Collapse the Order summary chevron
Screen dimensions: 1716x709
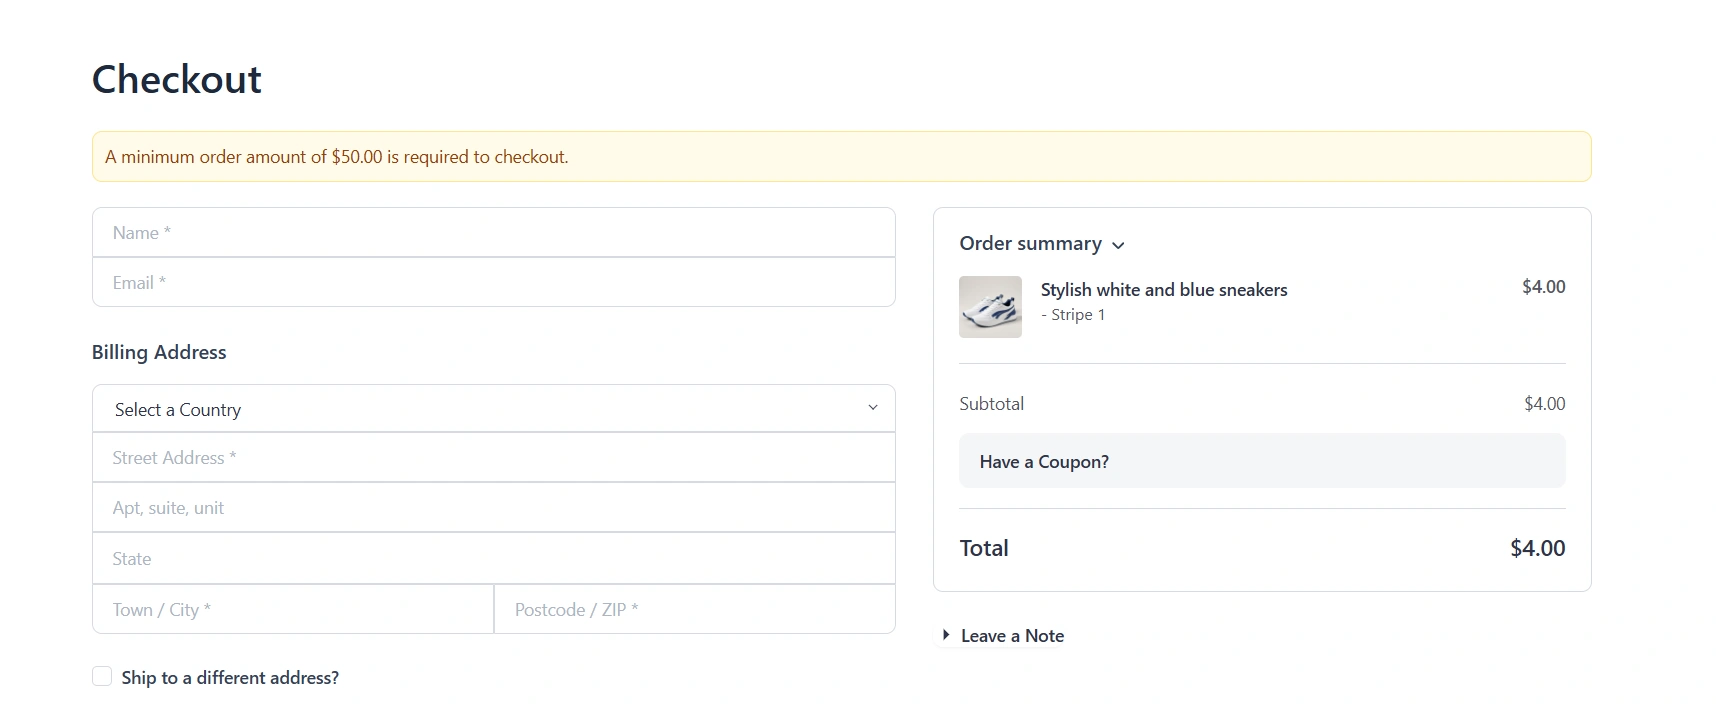tap(1118, 245)
